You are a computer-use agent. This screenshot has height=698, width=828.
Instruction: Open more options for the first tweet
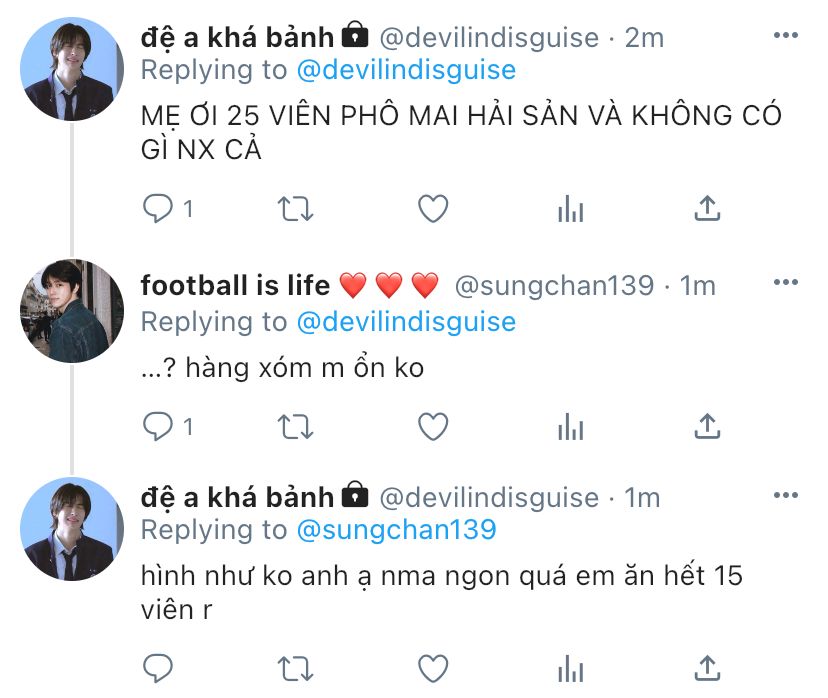coord(785,35)
